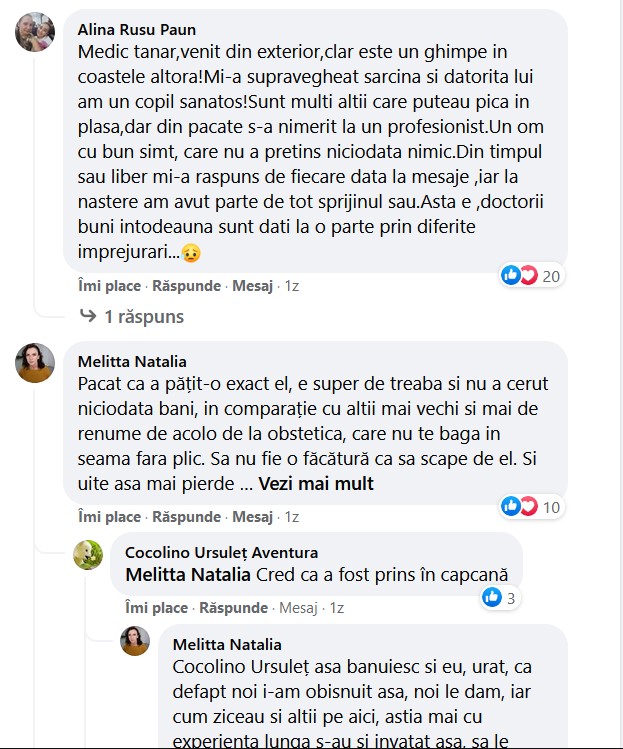Reply to Cocolino Ursuleț Aventura's comment
The width and height of the screenshot is (623, 749).
point(233,608)
